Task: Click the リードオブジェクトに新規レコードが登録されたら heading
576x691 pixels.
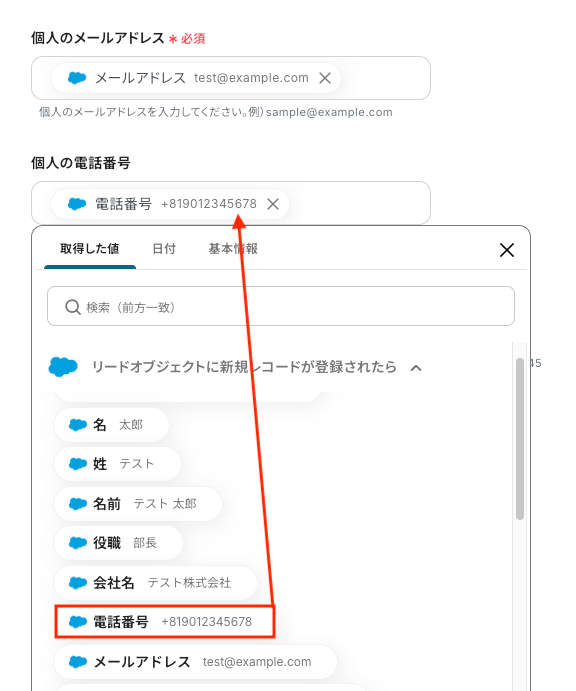Action: 245,367
